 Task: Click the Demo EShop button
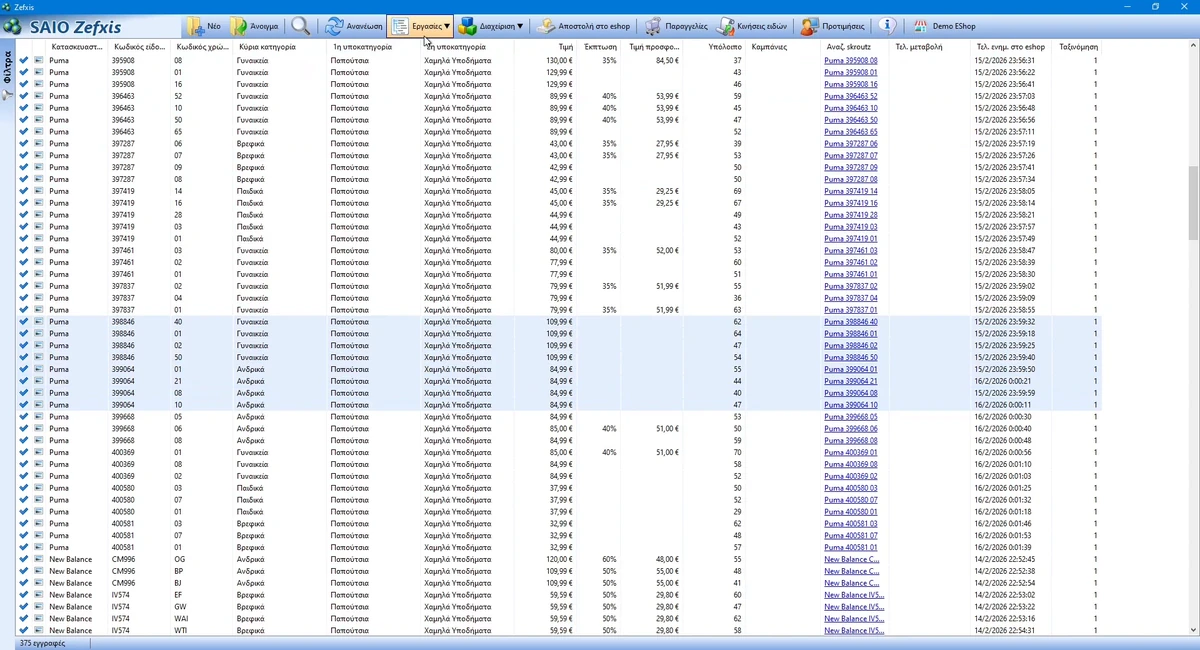coord(943,27)
